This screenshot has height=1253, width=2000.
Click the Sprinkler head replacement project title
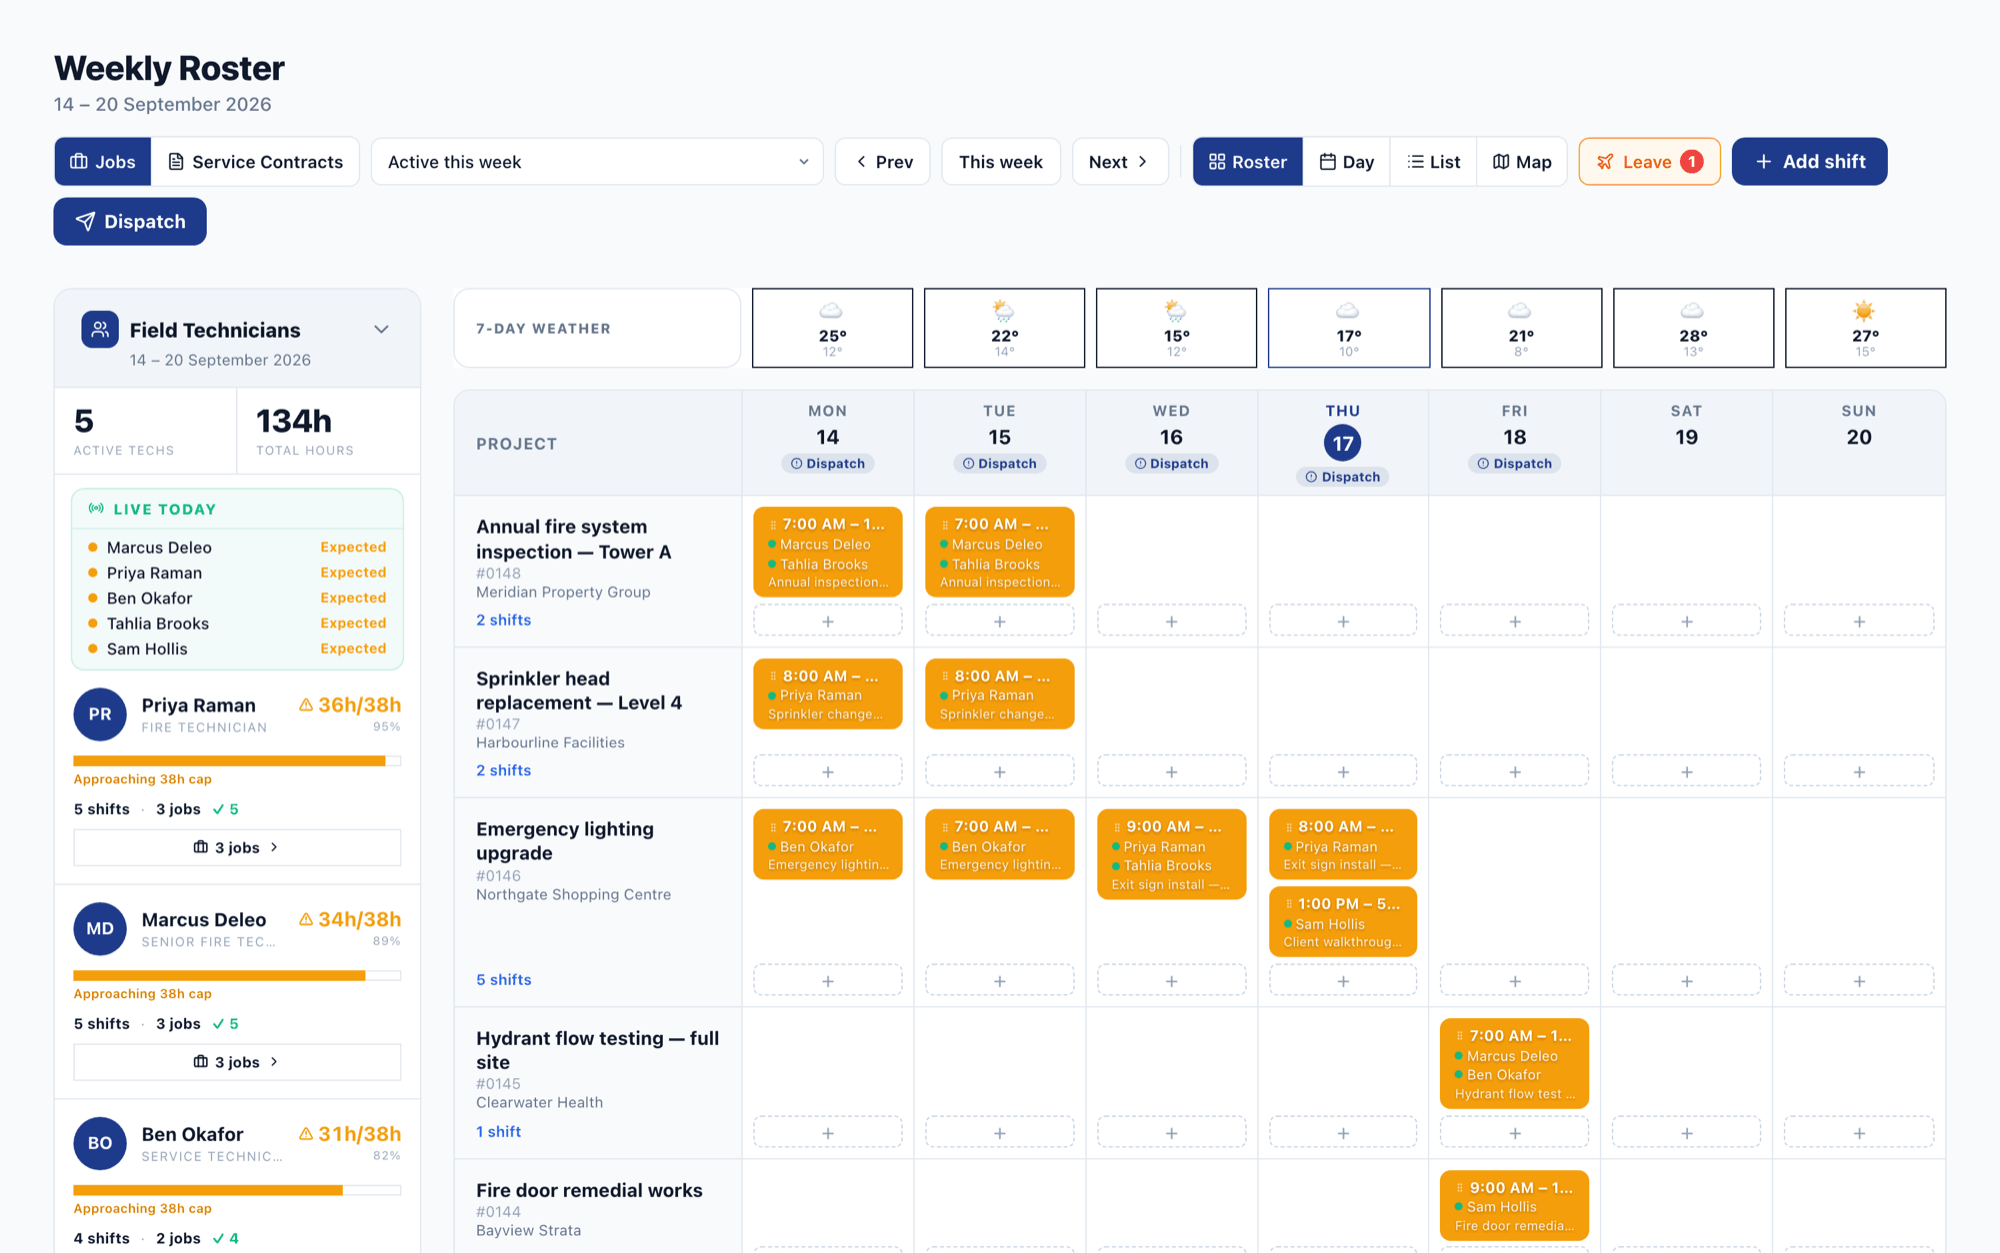click(579, 690)
